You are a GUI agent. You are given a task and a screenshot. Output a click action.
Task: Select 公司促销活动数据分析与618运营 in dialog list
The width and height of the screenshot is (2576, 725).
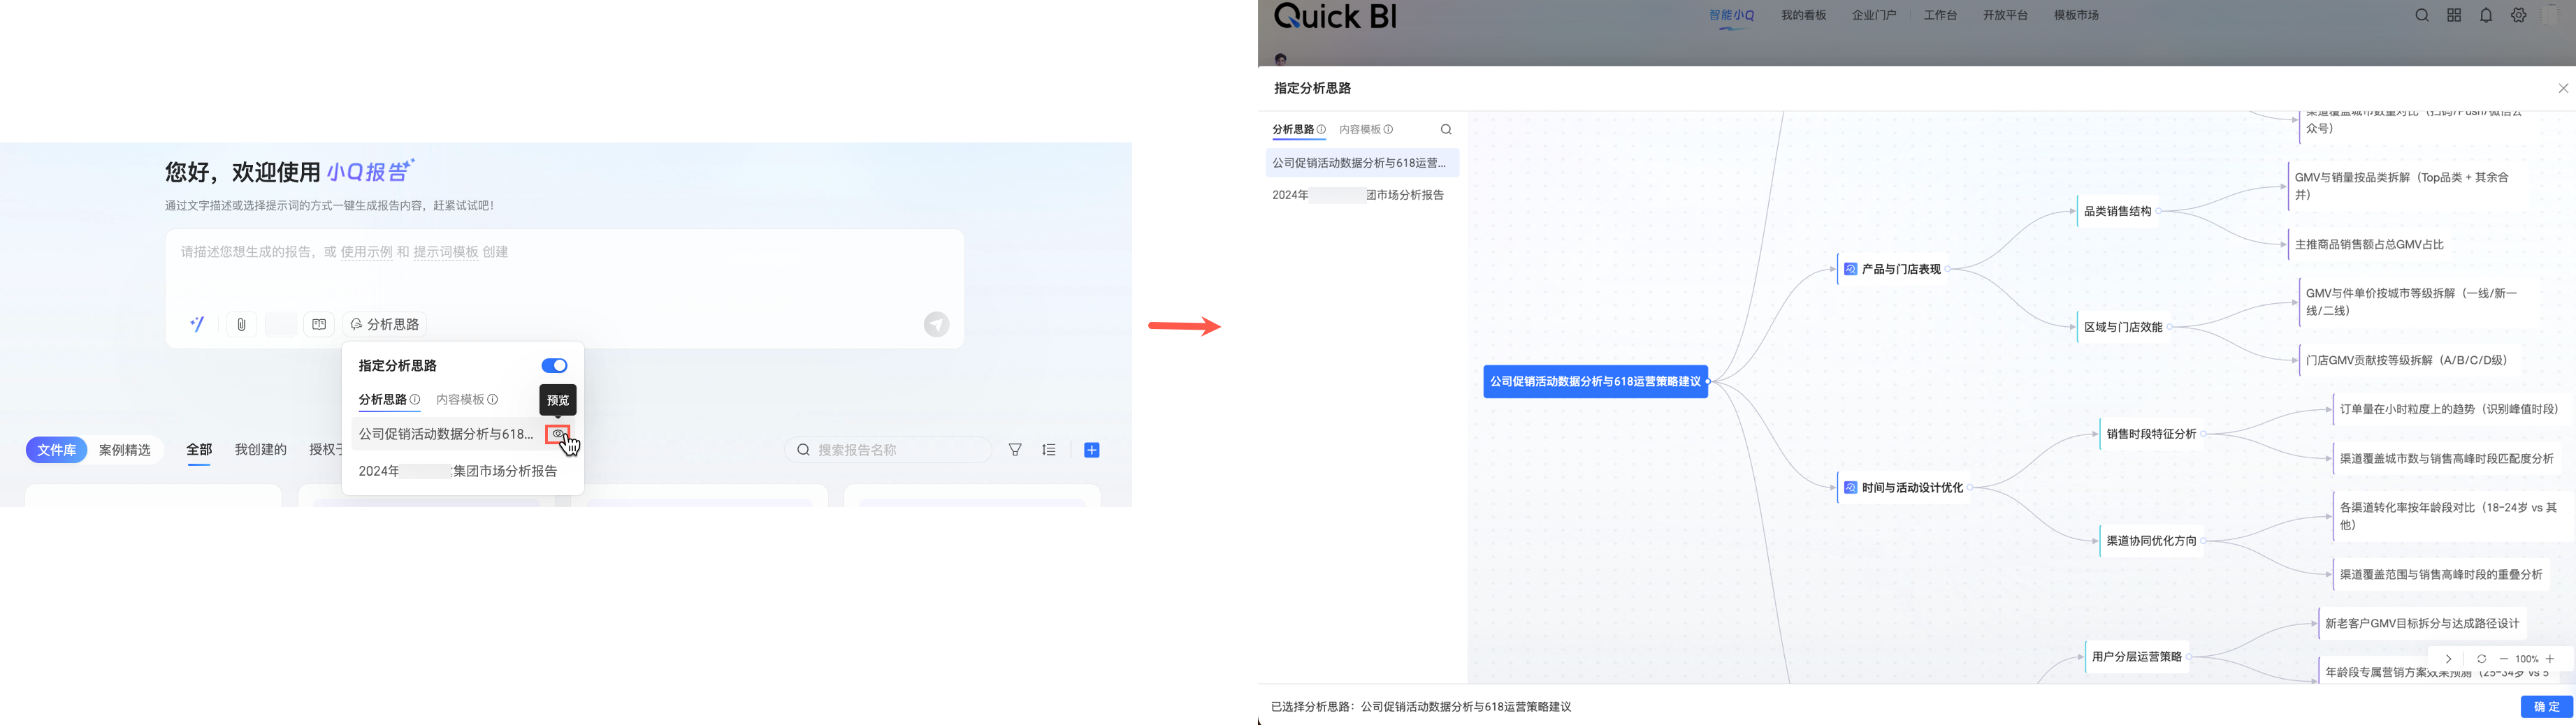(1362, 163)
